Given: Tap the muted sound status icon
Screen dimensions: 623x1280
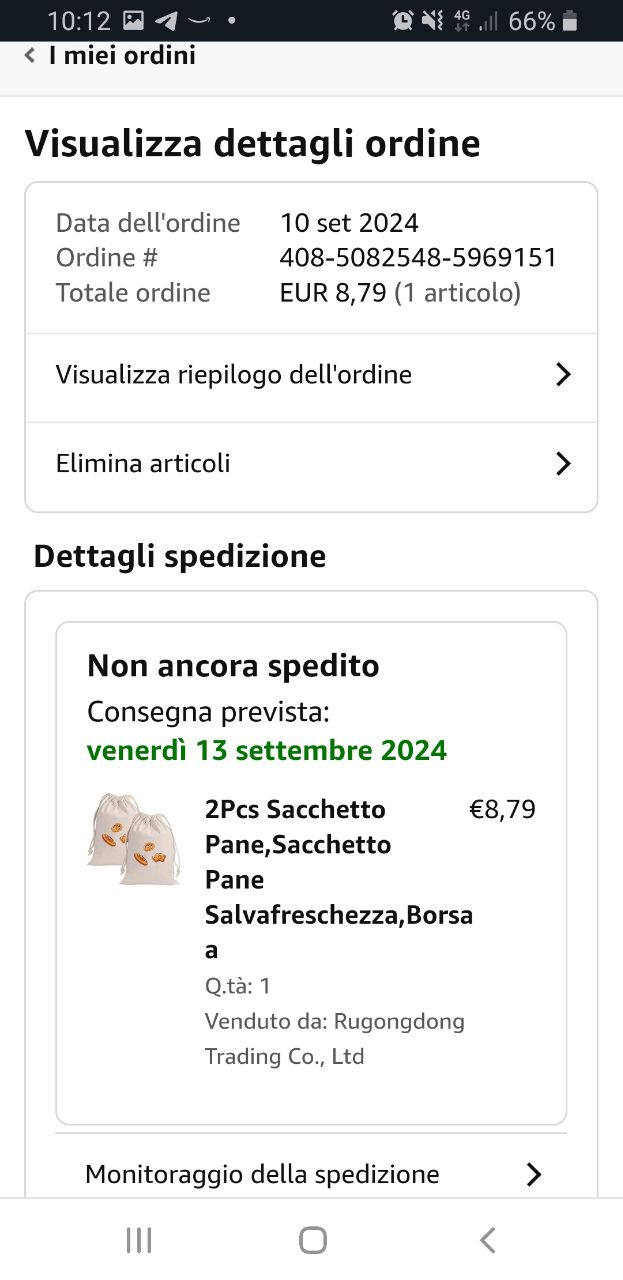Looking at the screenshot, I should (x=432, y=21).
